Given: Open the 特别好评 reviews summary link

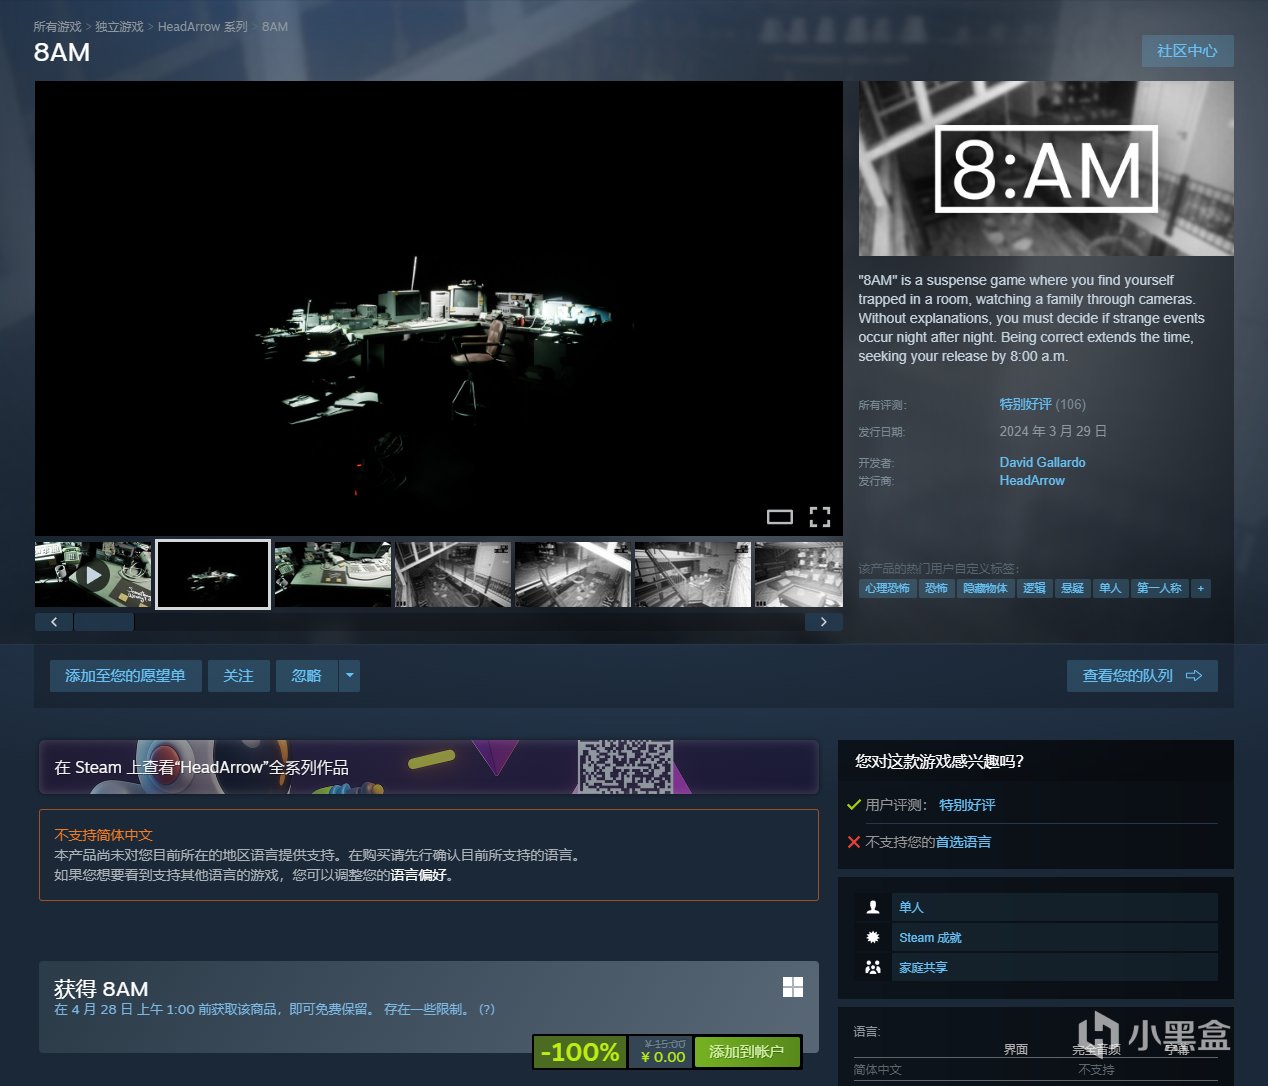Looking at the screenshot, I should point(1025,404).
